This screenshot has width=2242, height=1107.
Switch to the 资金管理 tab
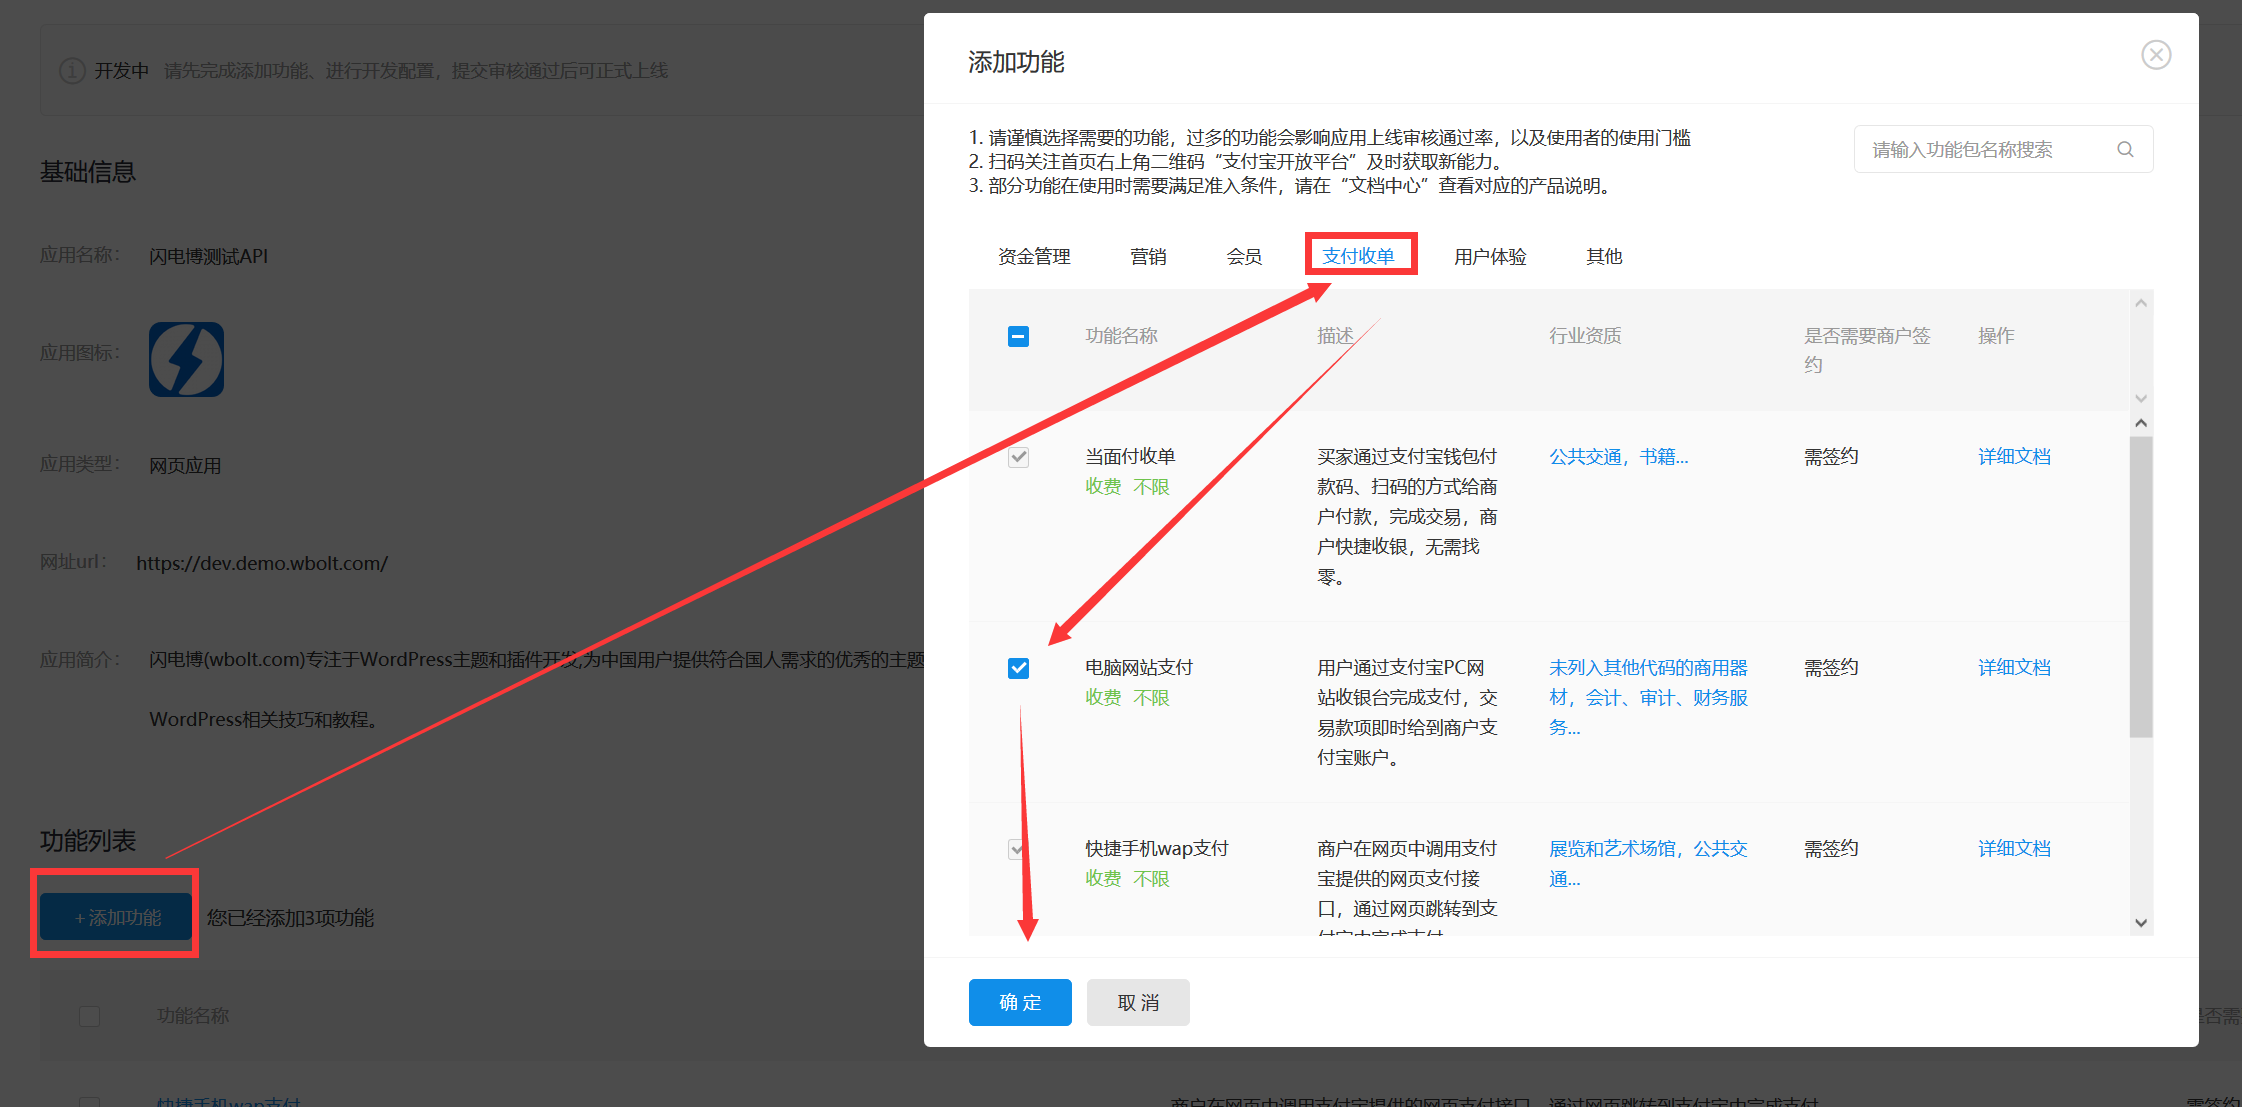1033,256
